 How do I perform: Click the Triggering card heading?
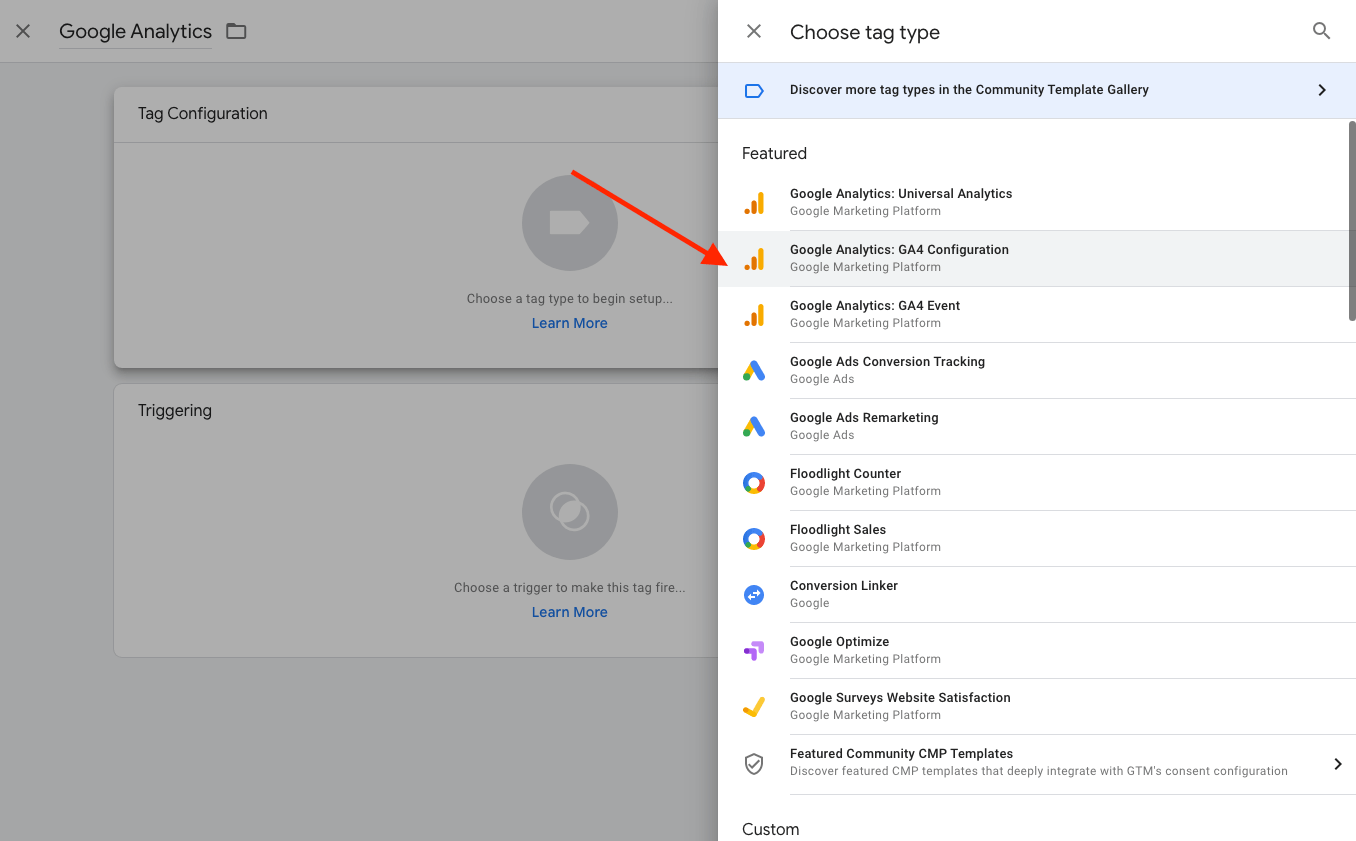175,411
